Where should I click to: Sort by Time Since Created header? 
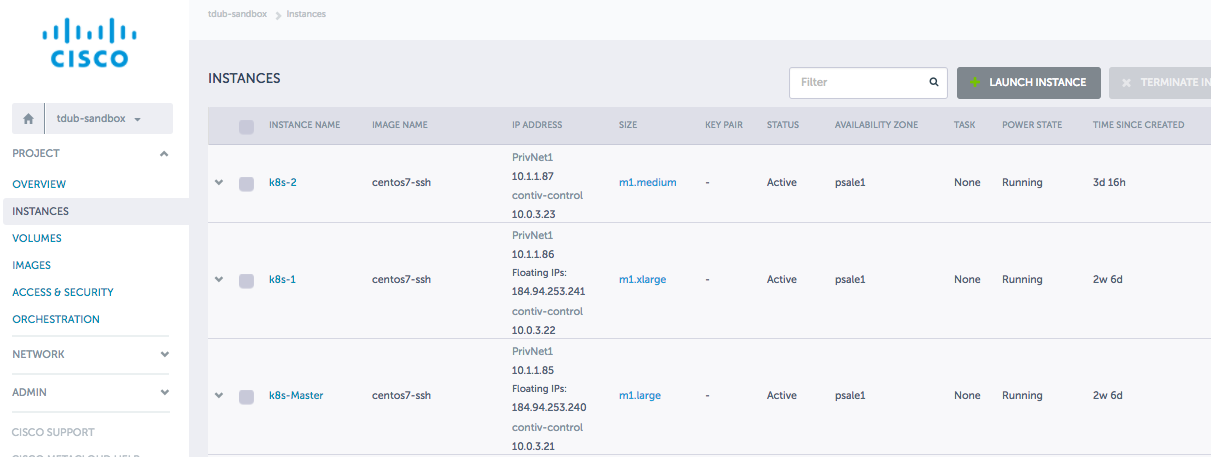[1138, 125]
